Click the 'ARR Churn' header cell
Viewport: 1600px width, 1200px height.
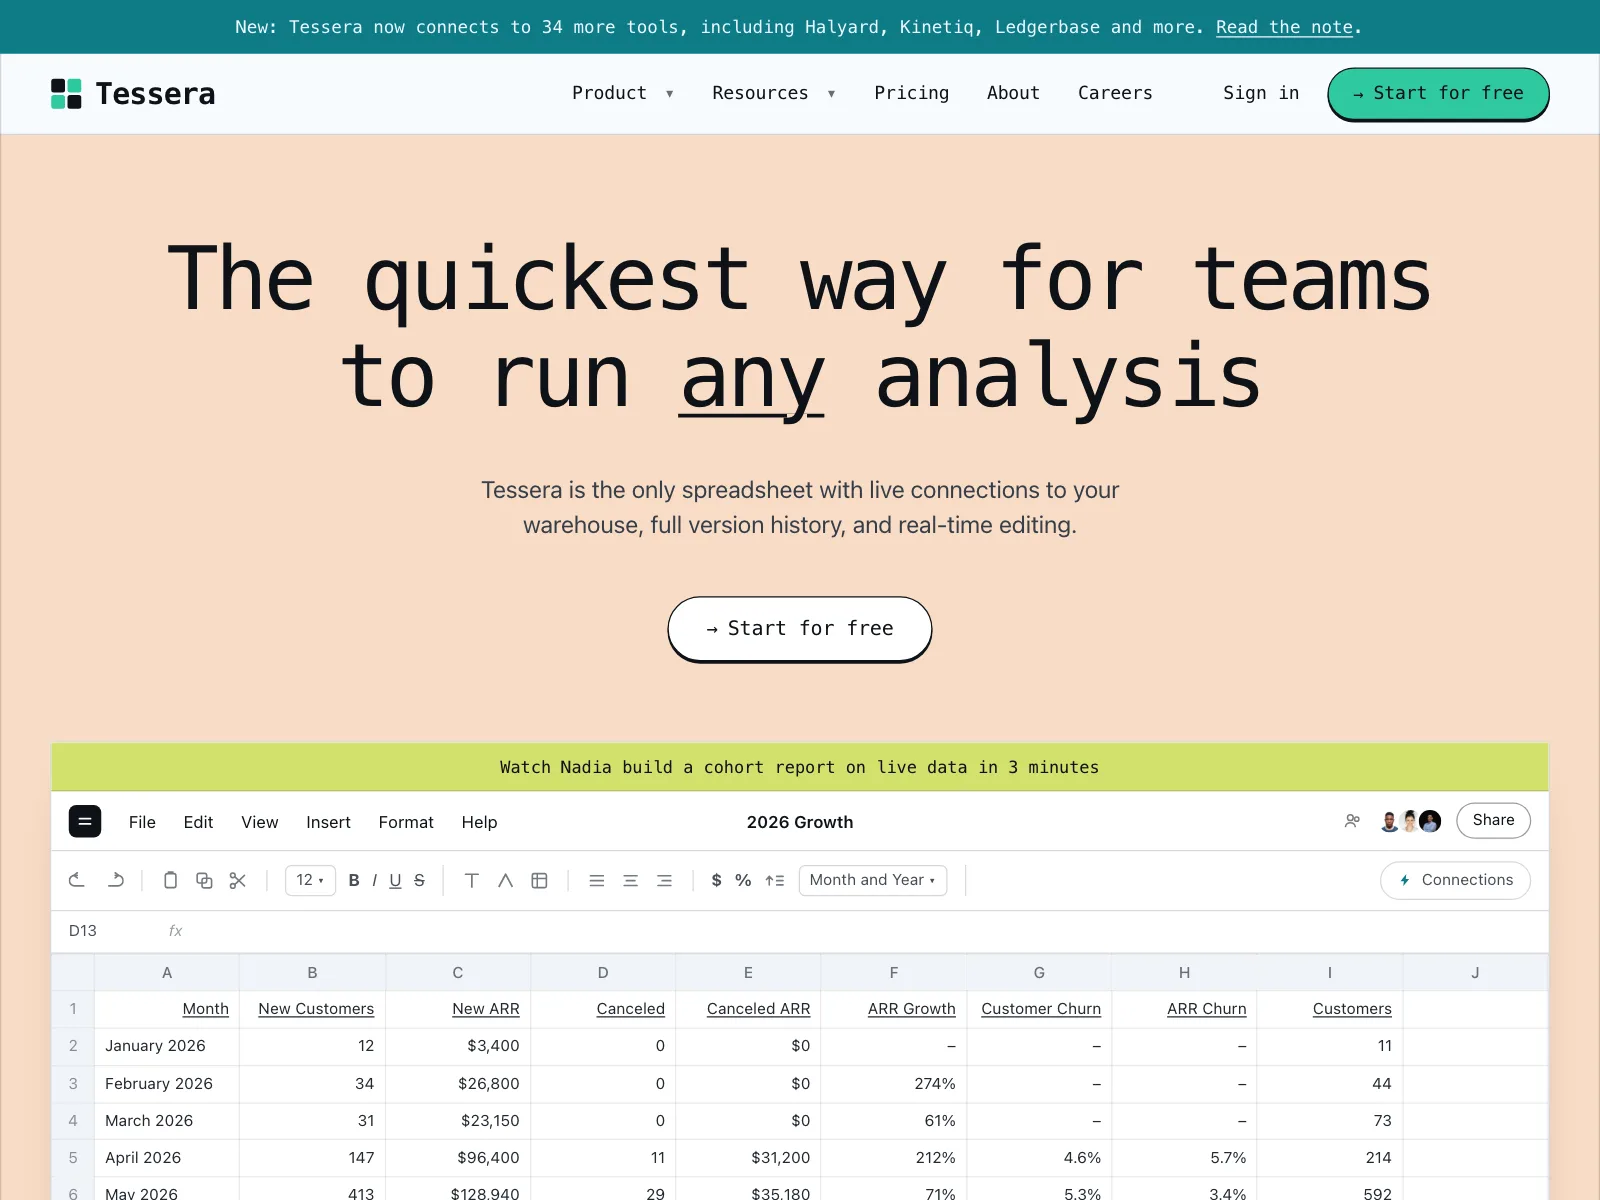[x=1184, y=1009]
